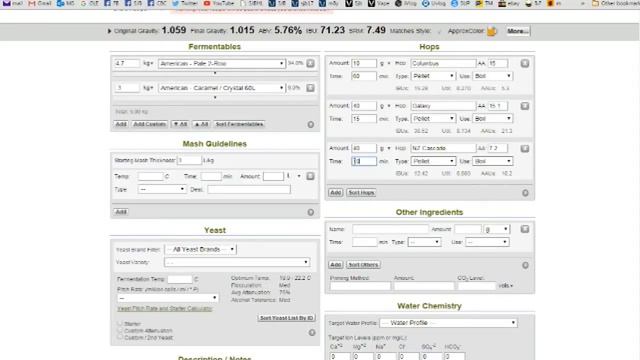The height and width of the screenshot is (360, 640).
Task: Click the beer mug ApproxColor icon
Action: [492, 31]
